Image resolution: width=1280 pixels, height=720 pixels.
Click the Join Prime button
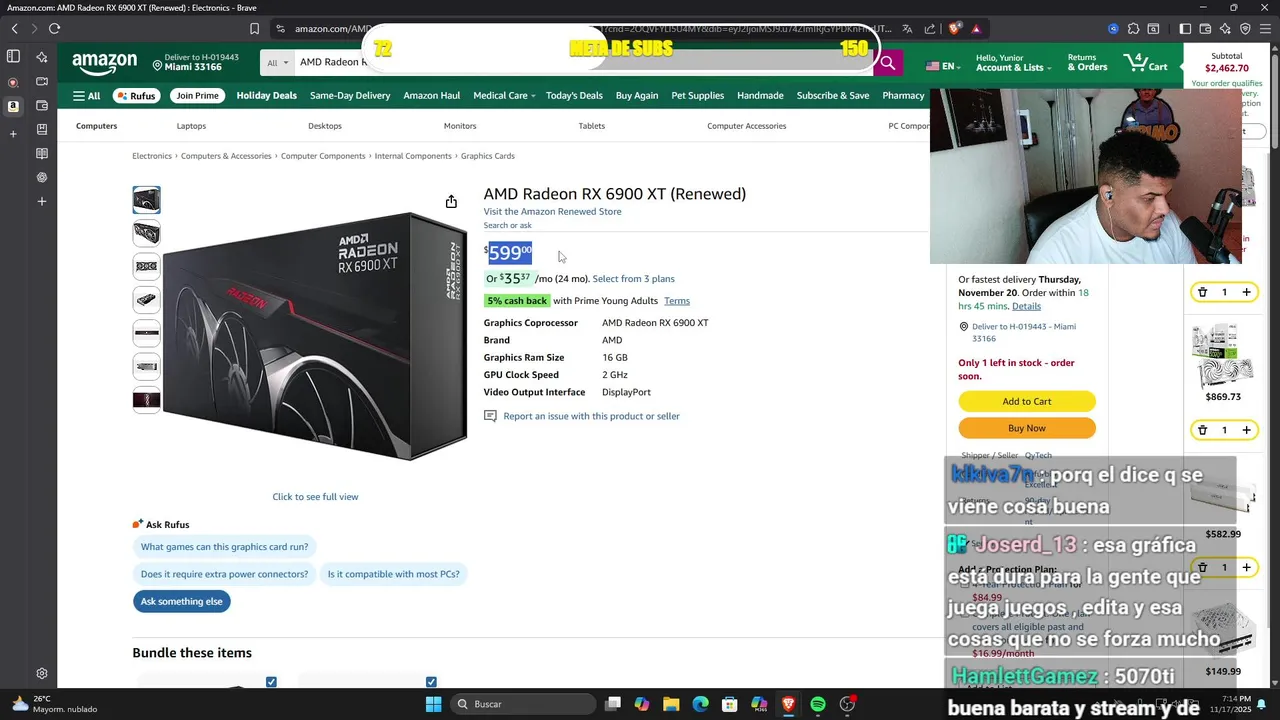pos(197,96)
